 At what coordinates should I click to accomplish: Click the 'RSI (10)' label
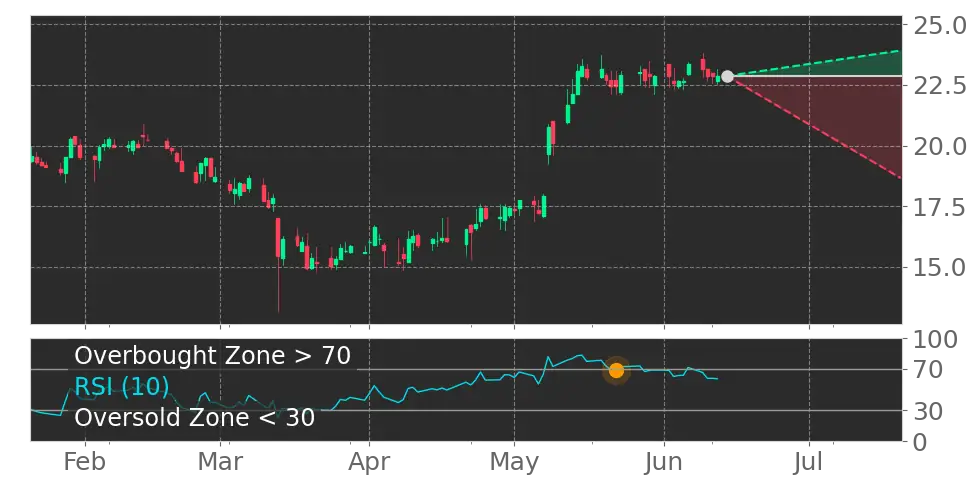(122, 387)
